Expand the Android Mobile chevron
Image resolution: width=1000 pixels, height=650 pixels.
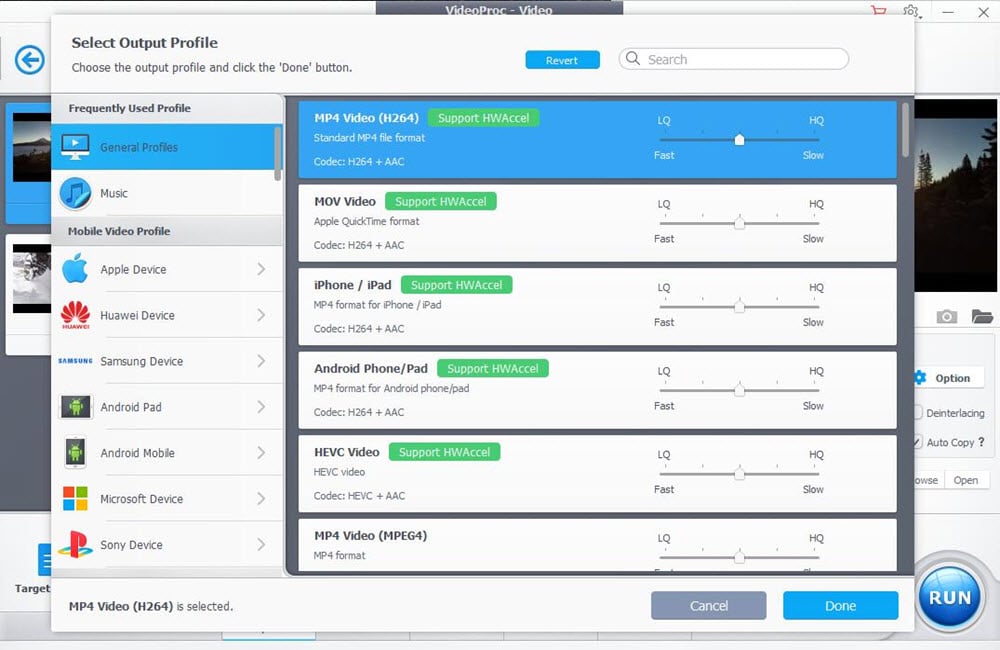[261, 453]
